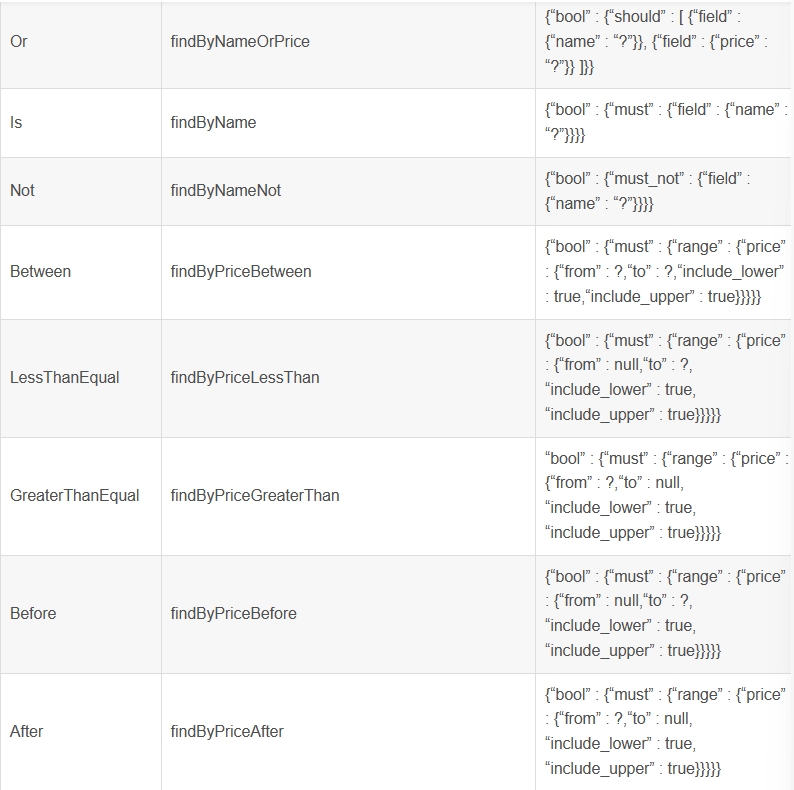
Task: Click the findByPriceBetween method name
Action: (241, 271)
